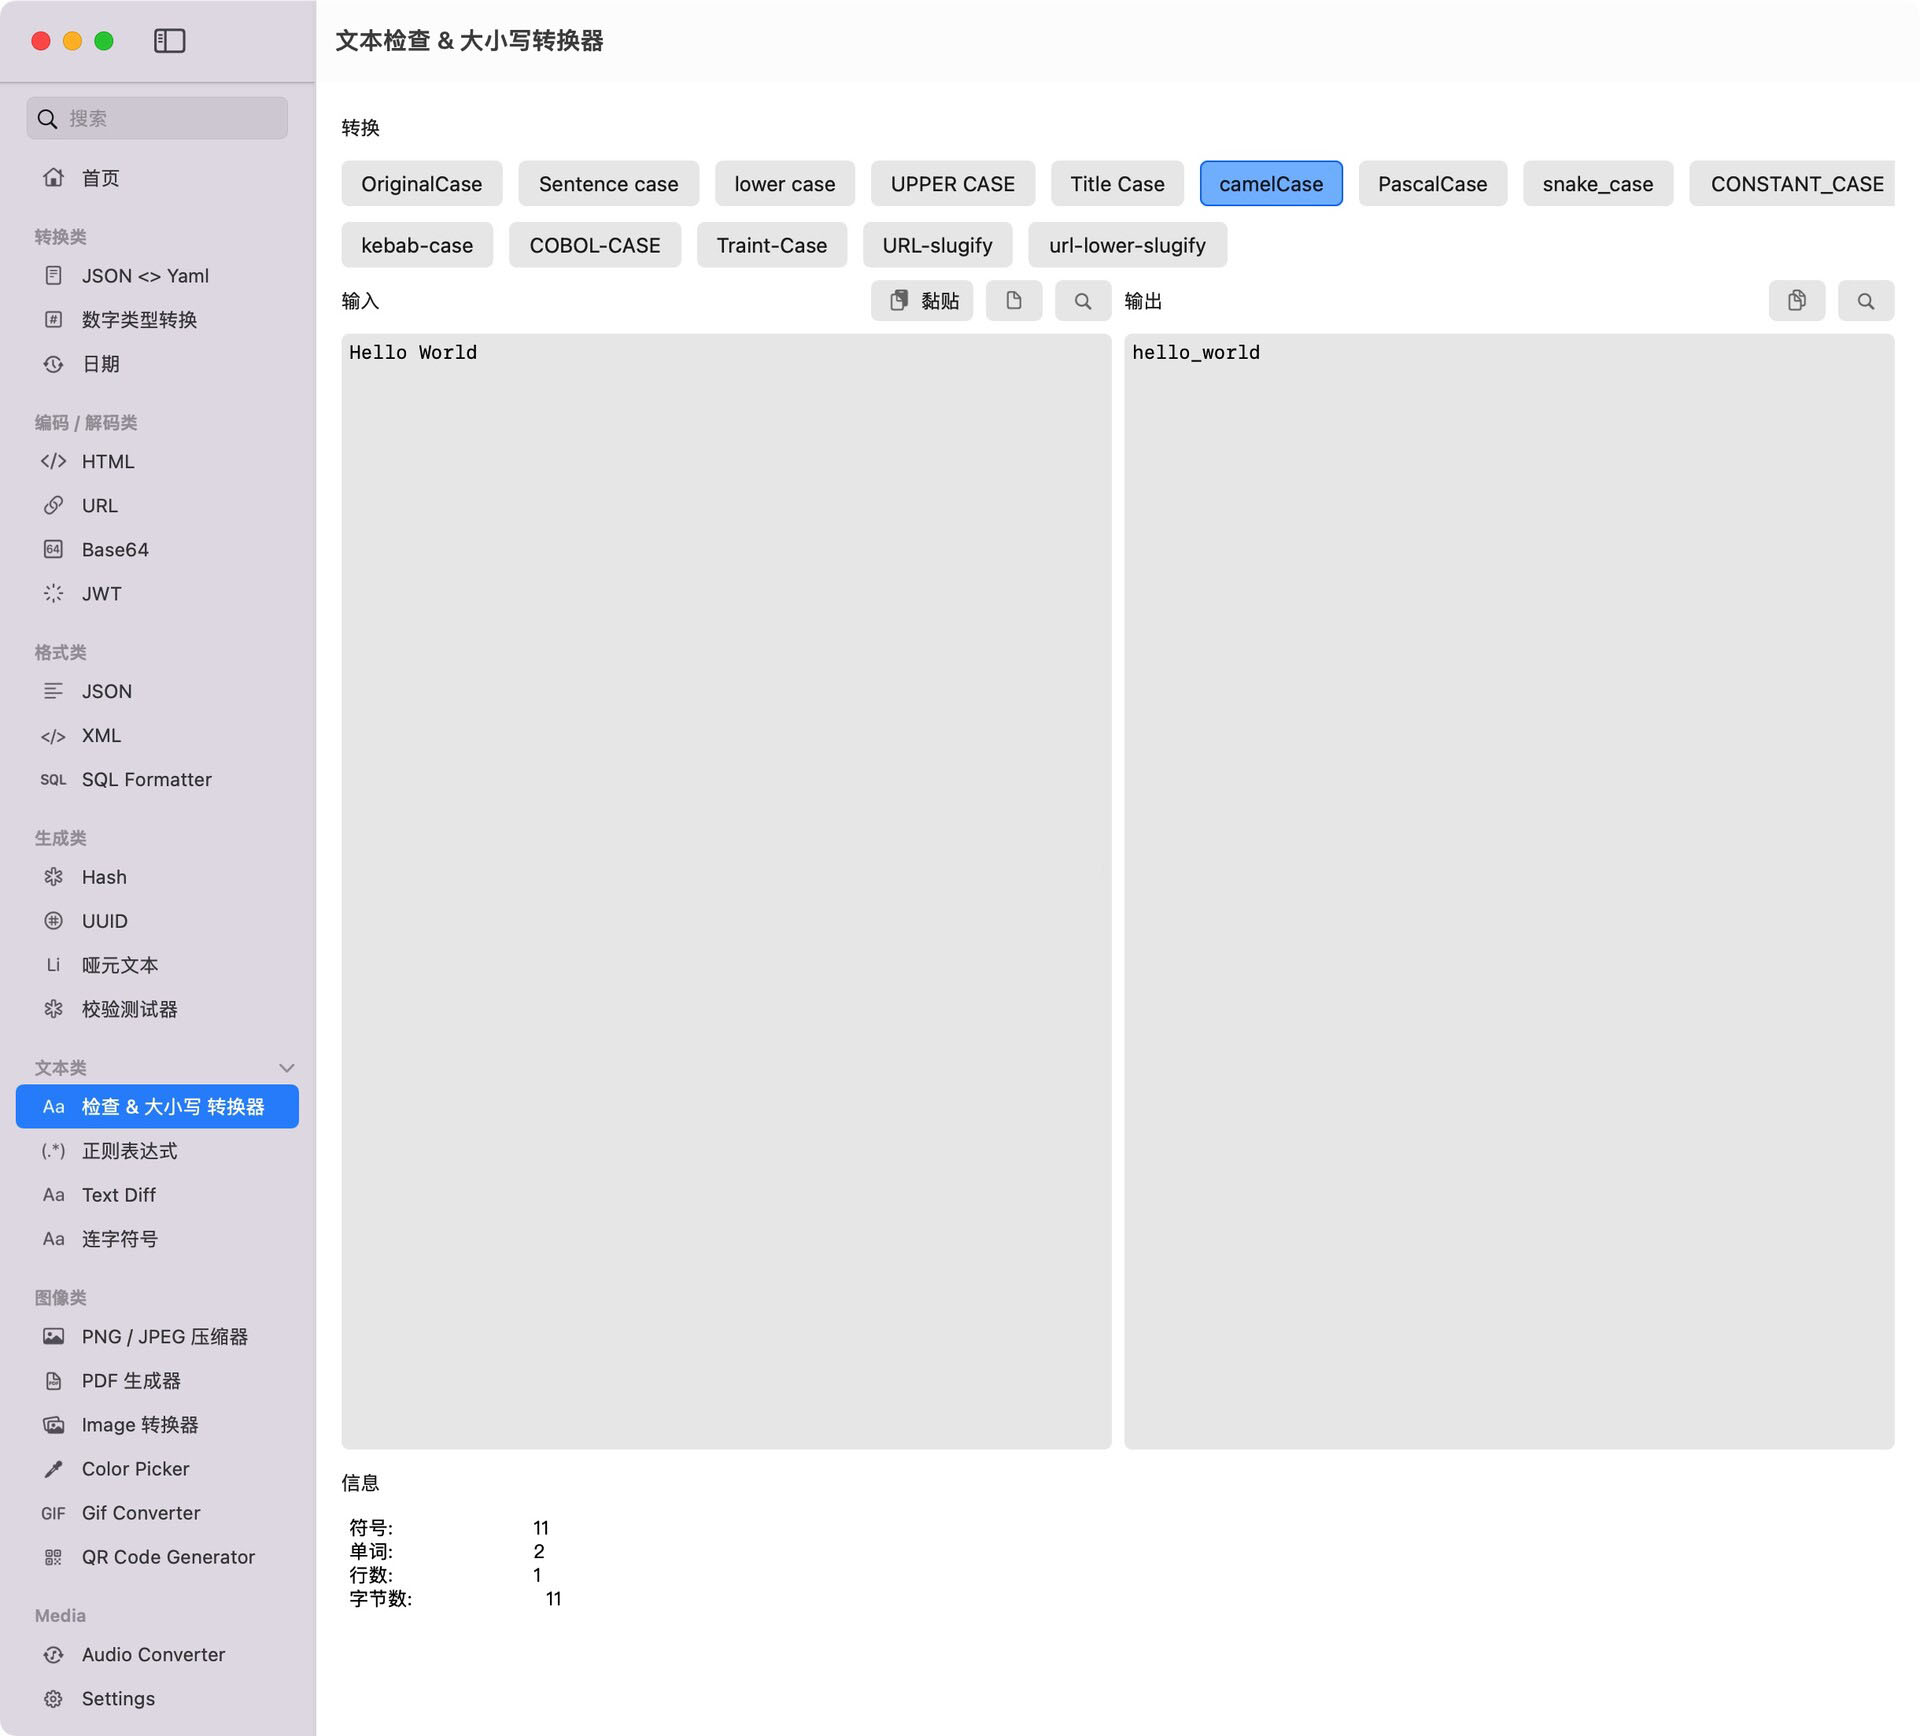Select COBOL-CASE conversion
The width and height of the screenshot is (1920, 1736).
(595, 245)
